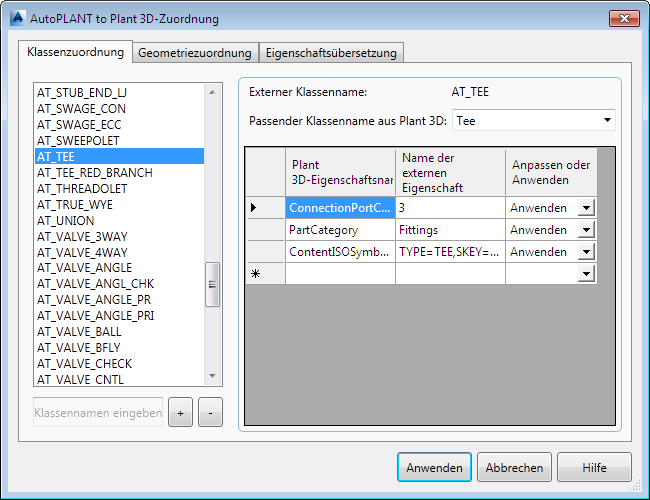Click the Name der externen Eigenschaft header
Viewport: 650px width, 500px height.
coord(450,172)
